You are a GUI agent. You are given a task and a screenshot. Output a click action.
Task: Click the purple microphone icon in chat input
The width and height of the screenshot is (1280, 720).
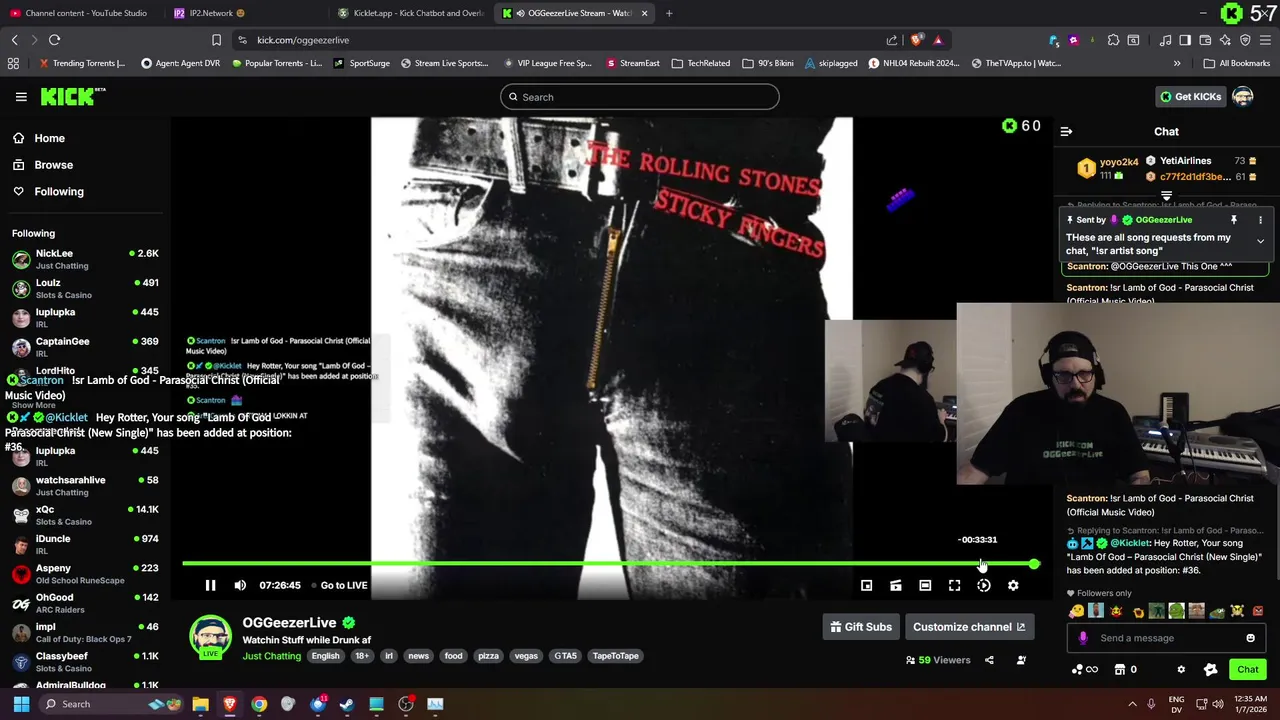coord(1083,638)
